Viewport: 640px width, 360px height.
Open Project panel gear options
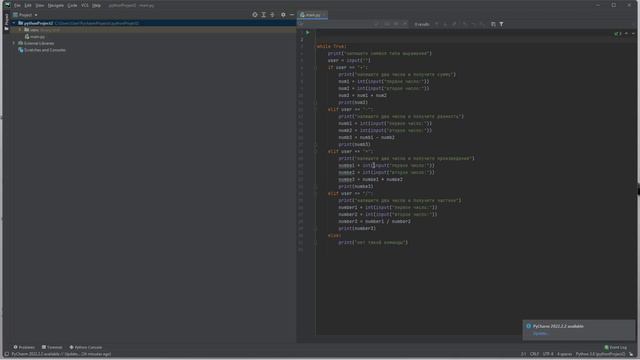(x=283, y=15)
